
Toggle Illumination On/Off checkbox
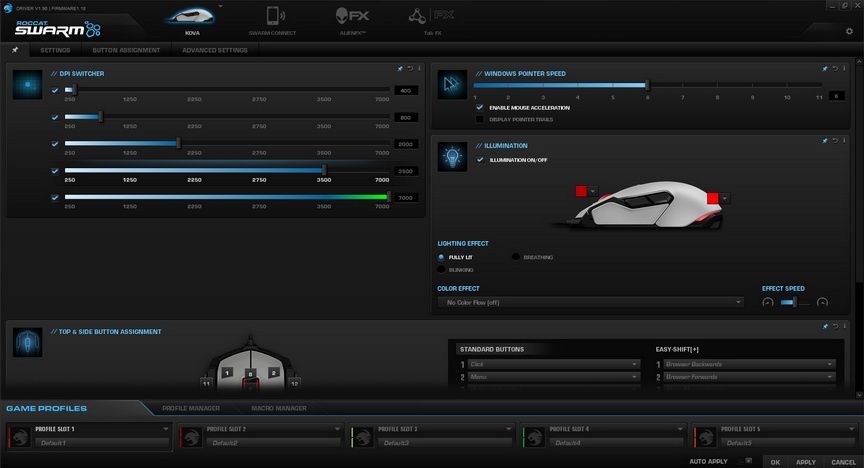click(x=480, y=160)
